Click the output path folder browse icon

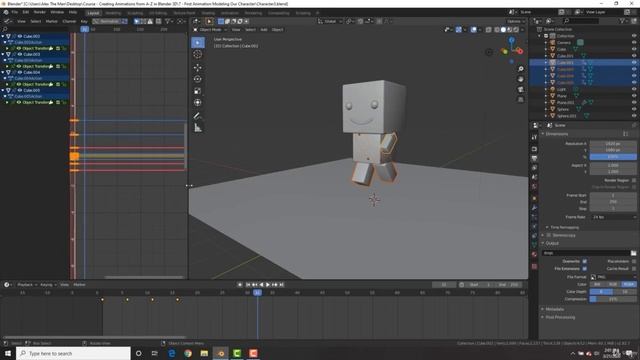(x=633, y=253)
